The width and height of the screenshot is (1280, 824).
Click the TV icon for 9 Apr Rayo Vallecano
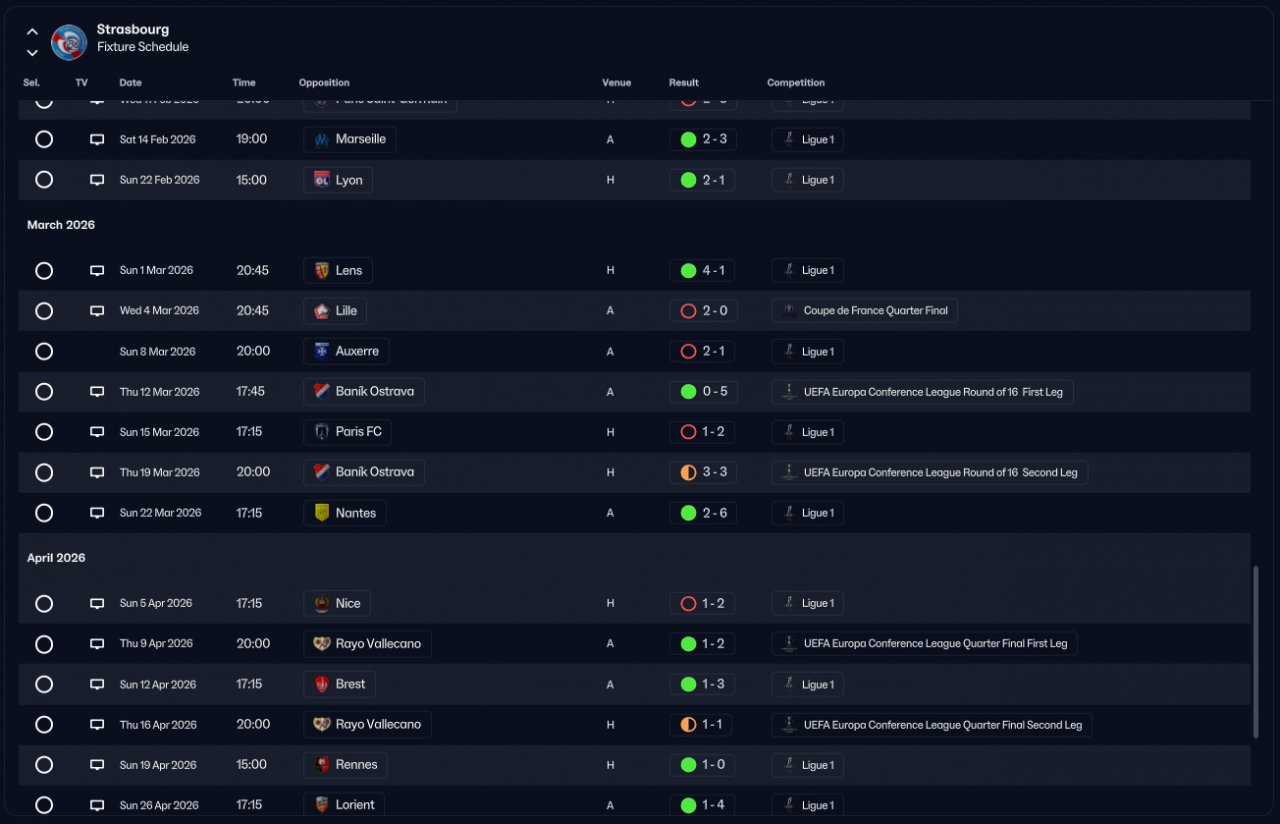tap(97, 644)
